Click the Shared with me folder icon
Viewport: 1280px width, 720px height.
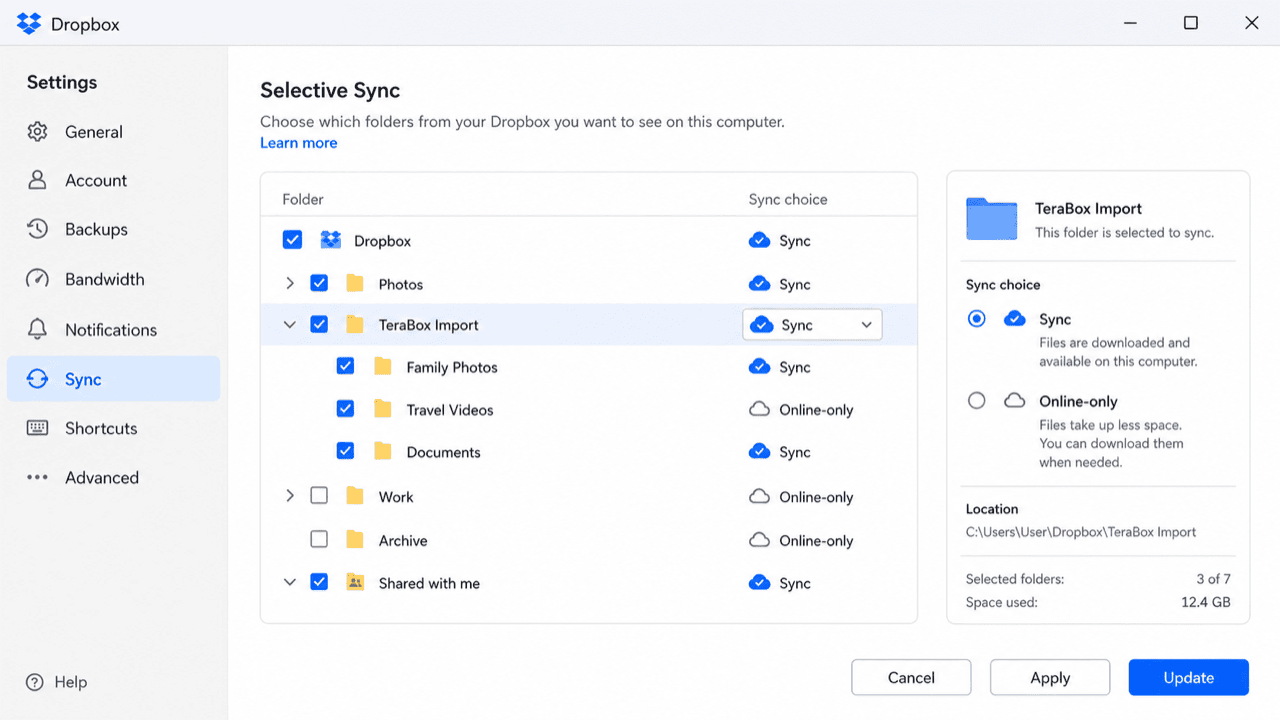pyautogui.click(x=354, y=583)
